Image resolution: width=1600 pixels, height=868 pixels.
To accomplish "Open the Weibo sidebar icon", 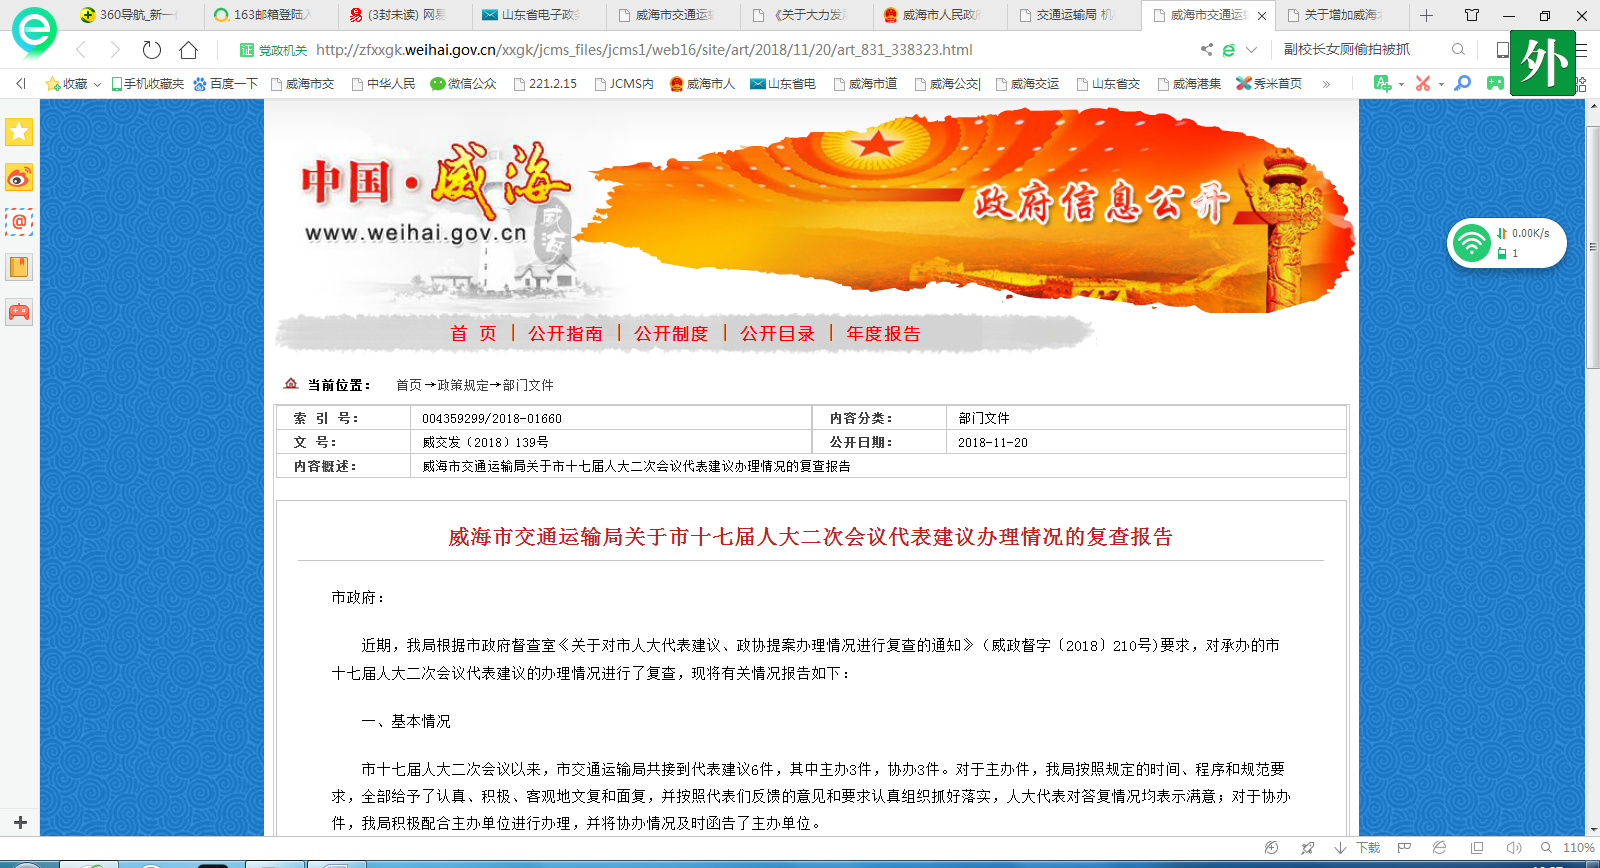I will click(x=19, y=178).
